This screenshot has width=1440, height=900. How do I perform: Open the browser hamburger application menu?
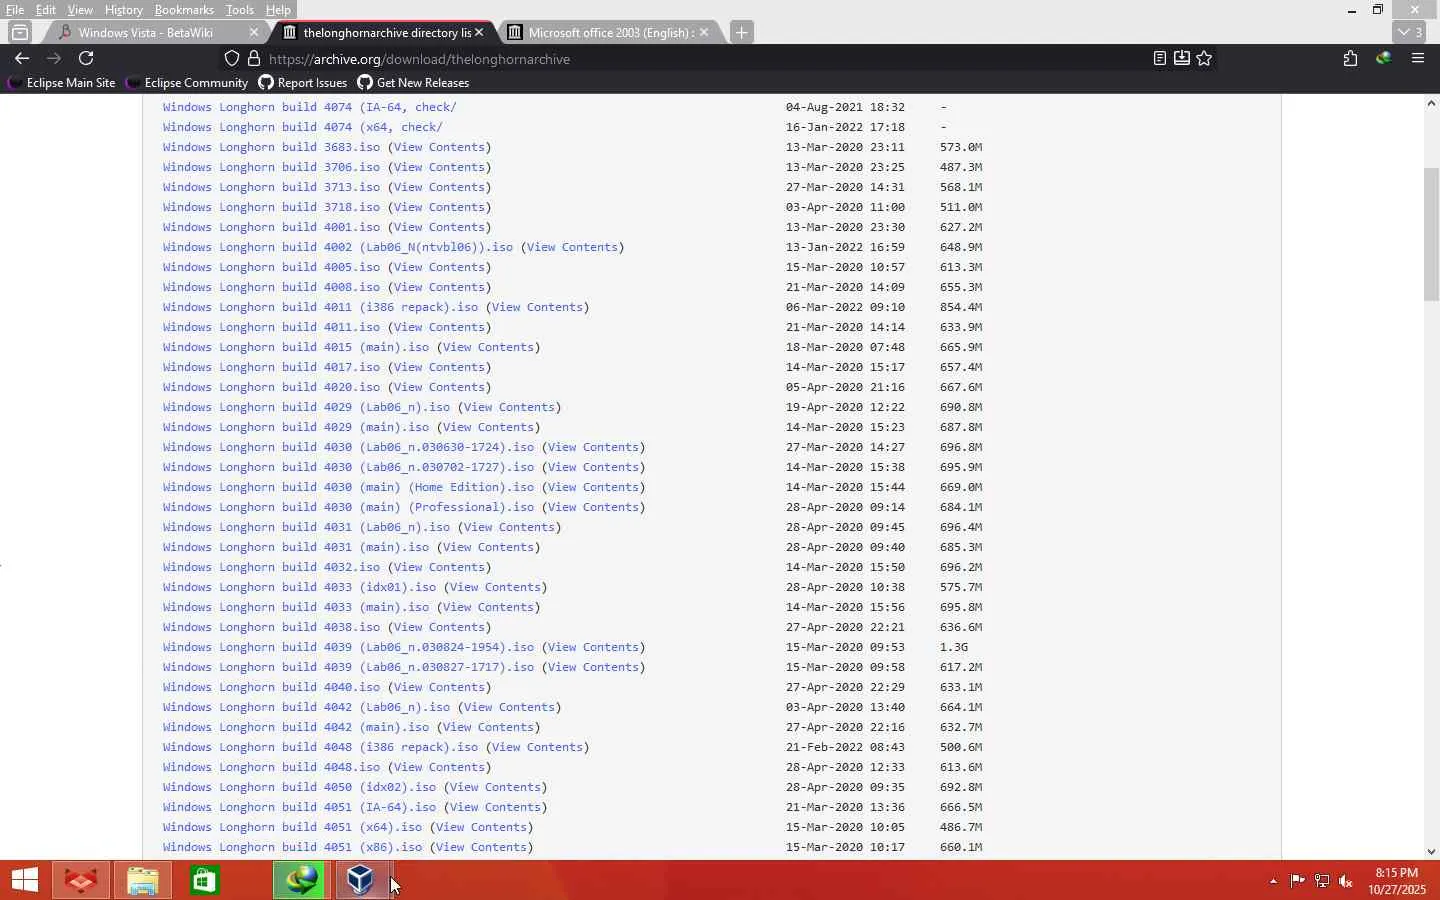(x=1418, y=59)
